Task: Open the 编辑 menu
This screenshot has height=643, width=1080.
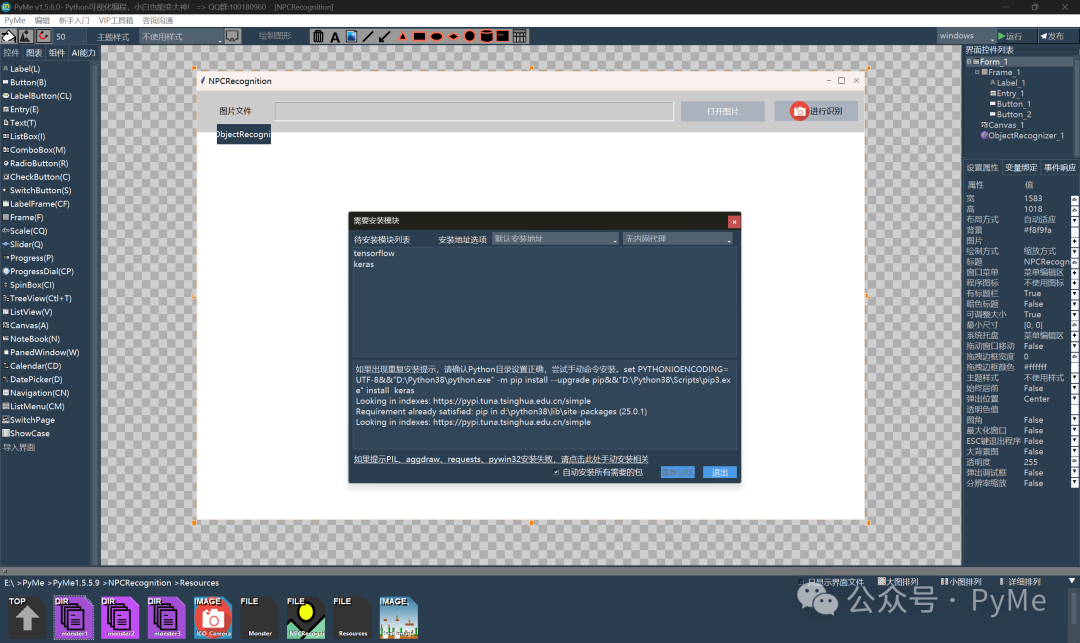Action: click(x=42, y=21)
